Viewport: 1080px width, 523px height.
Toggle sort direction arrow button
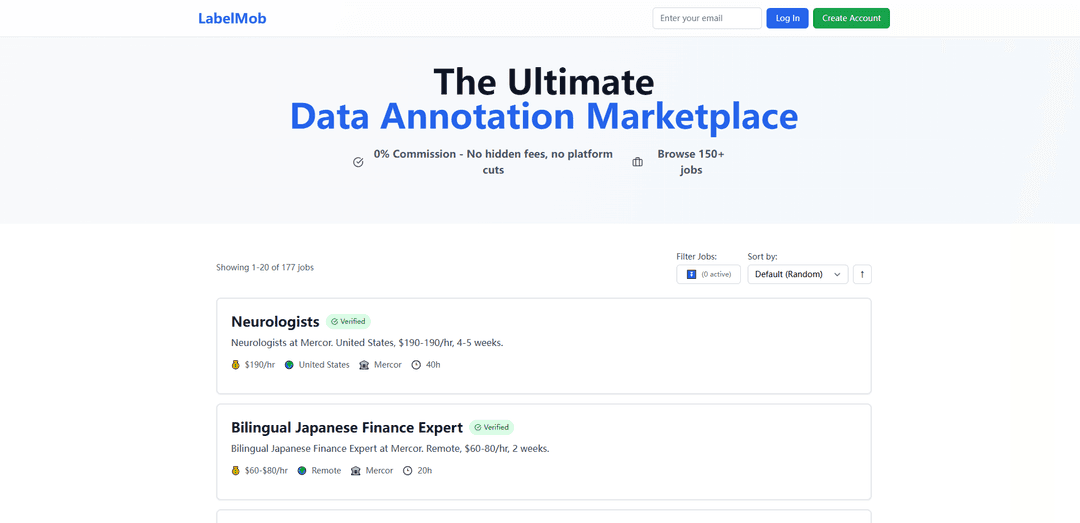(862, 274)
